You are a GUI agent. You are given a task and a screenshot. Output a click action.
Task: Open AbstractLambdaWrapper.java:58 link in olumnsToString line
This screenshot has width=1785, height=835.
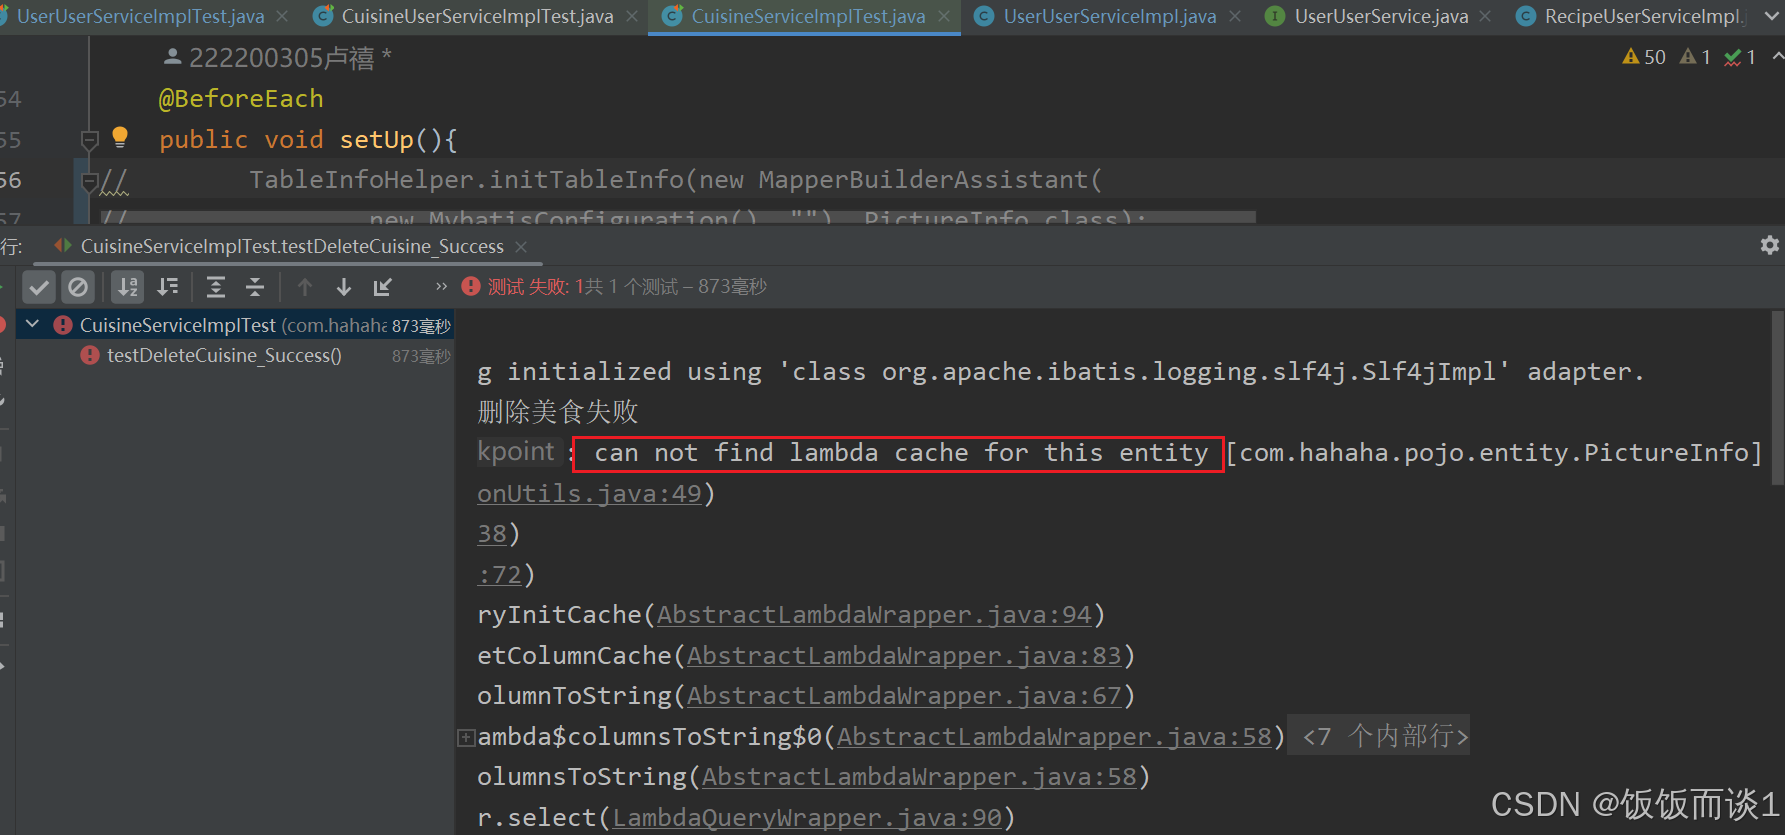919,777
